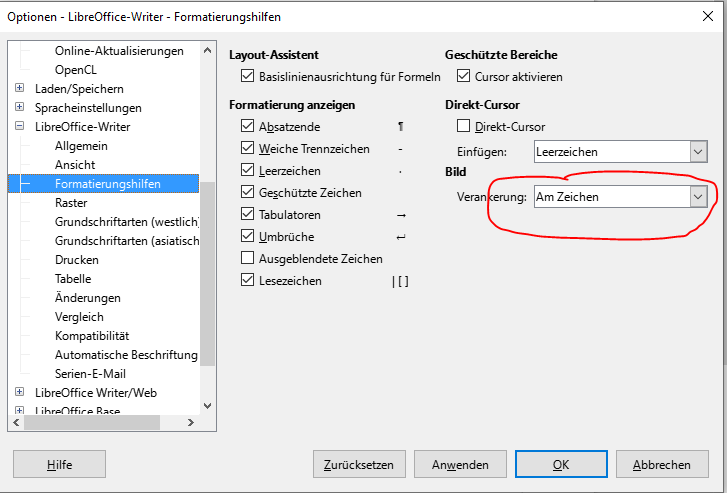Select OpenCL in the options tree
Image resolution: width=727 pixels, height=493 pixels.
(x=76, y=70)
